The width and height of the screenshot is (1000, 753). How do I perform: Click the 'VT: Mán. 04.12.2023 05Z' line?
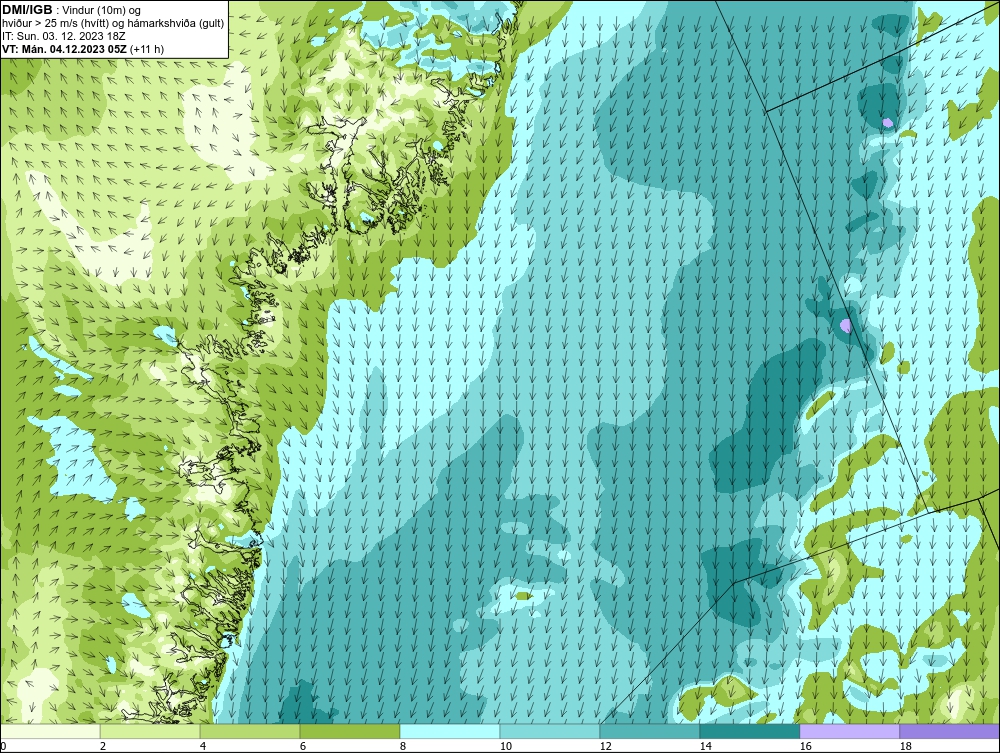[x=83, y=49]
